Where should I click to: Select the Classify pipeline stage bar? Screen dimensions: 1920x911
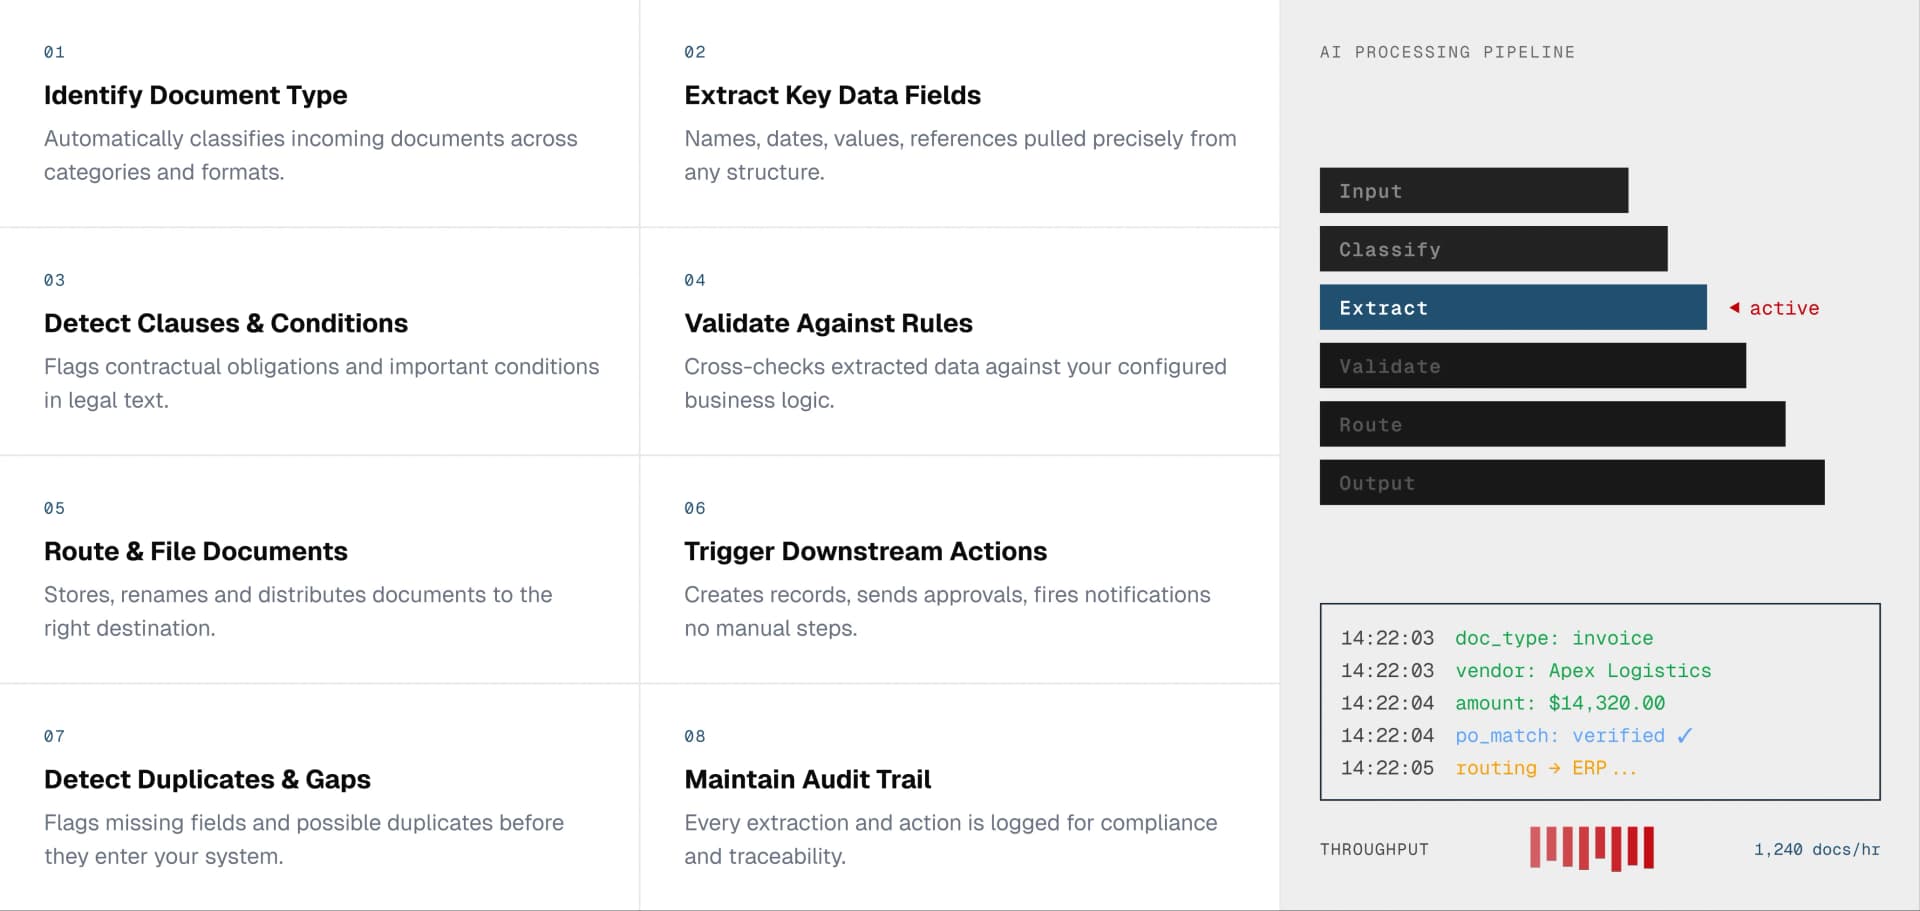pyautogui.click(x=1493, y=249)
